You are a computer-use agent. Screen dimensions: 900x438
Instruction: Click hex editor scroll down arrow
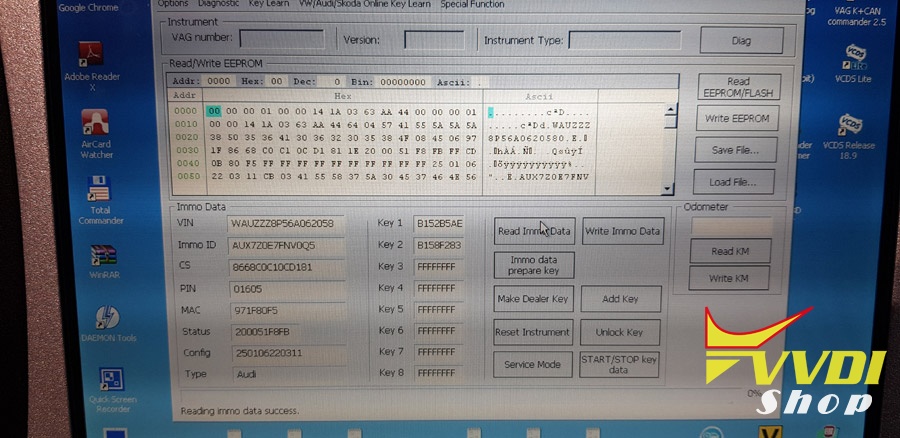click(x=667, y=188)
